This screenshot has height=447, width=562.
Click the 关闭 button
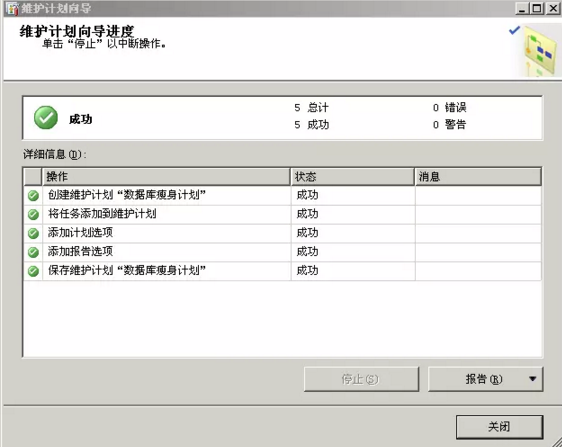click(499, 427)
